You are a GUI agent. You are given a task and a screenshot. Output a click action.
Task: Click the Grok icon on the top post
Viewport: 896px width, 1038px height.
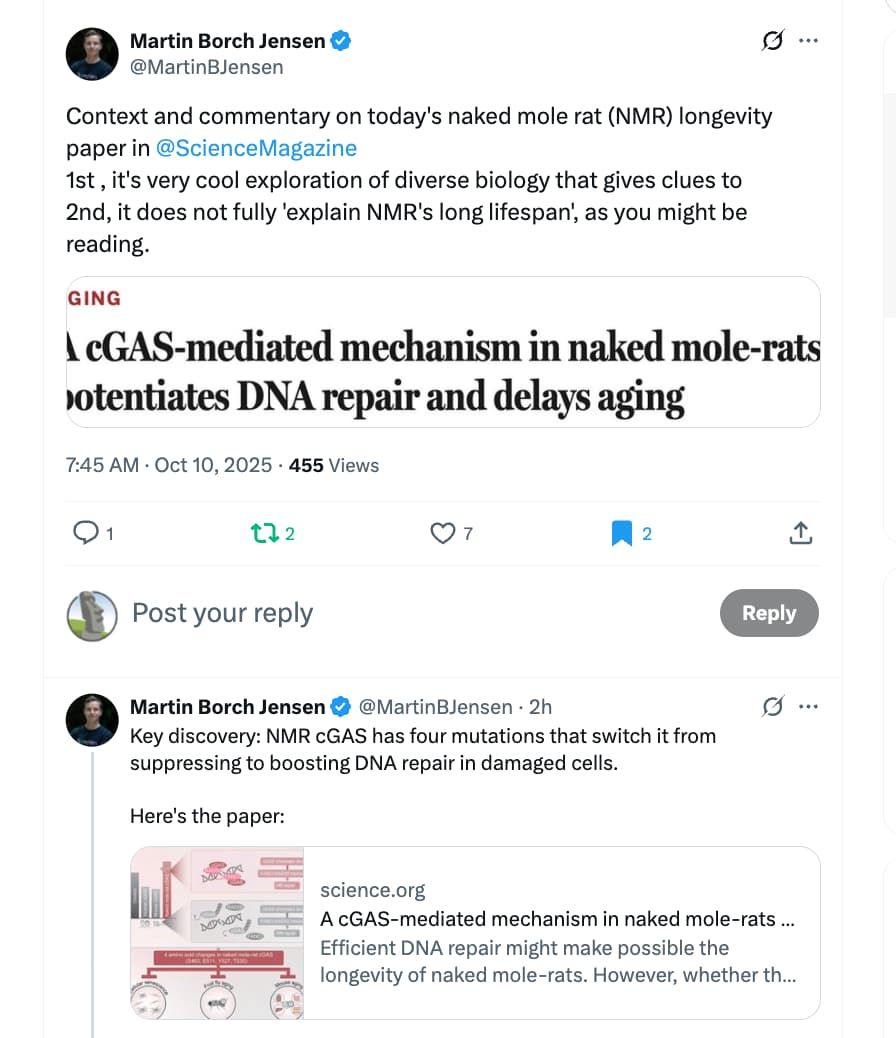point(772,41)
